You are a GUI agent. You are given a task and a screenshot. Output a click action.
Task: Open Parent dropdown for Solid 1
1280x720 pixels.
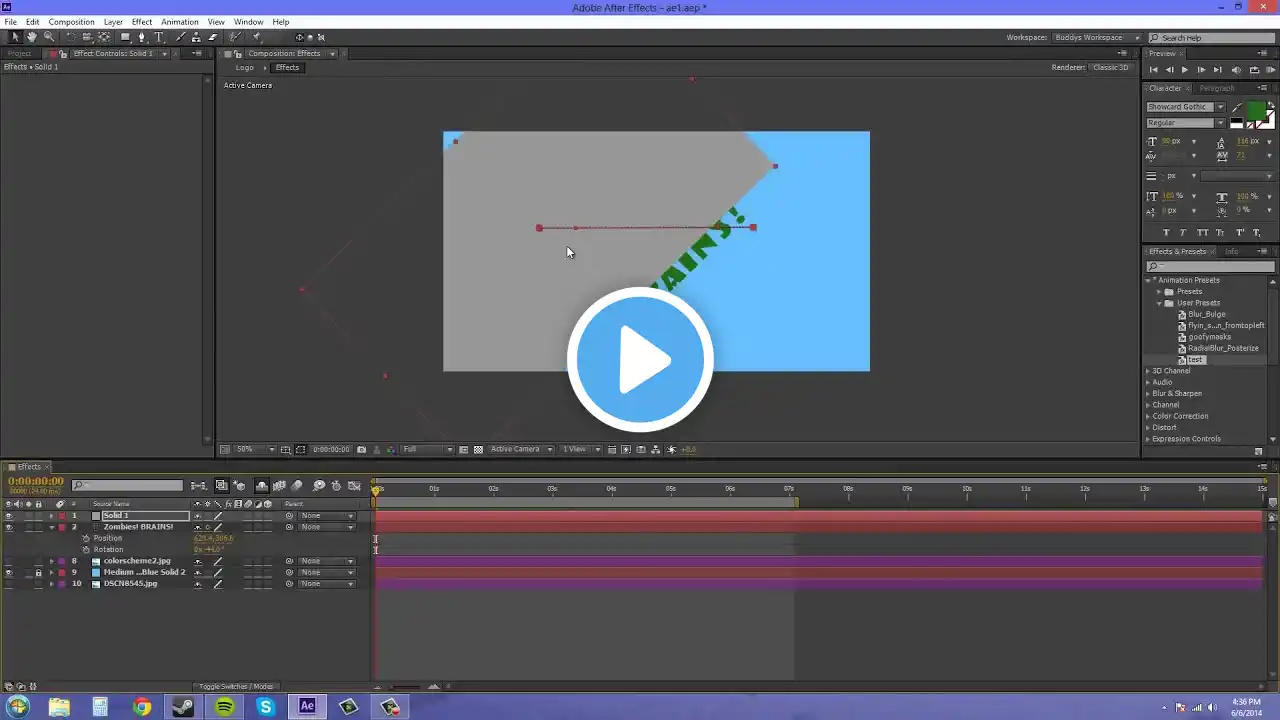pos(327,516)
